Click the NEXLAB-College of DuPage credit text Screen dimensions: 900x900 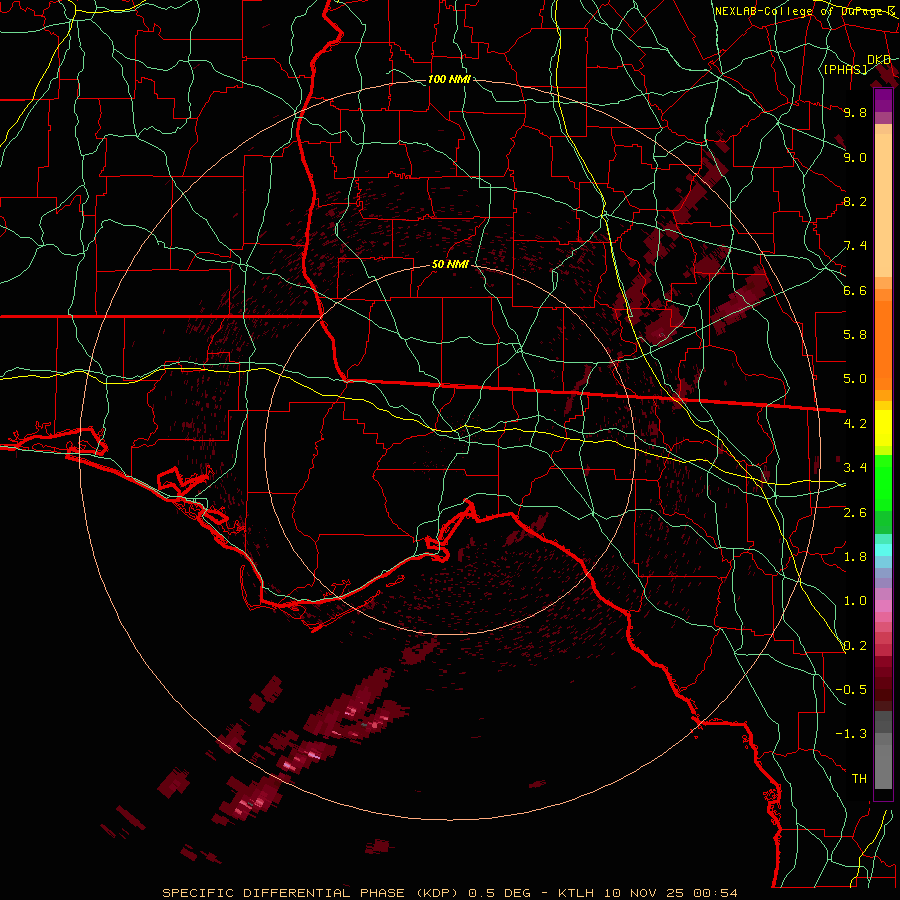(805, 11)
